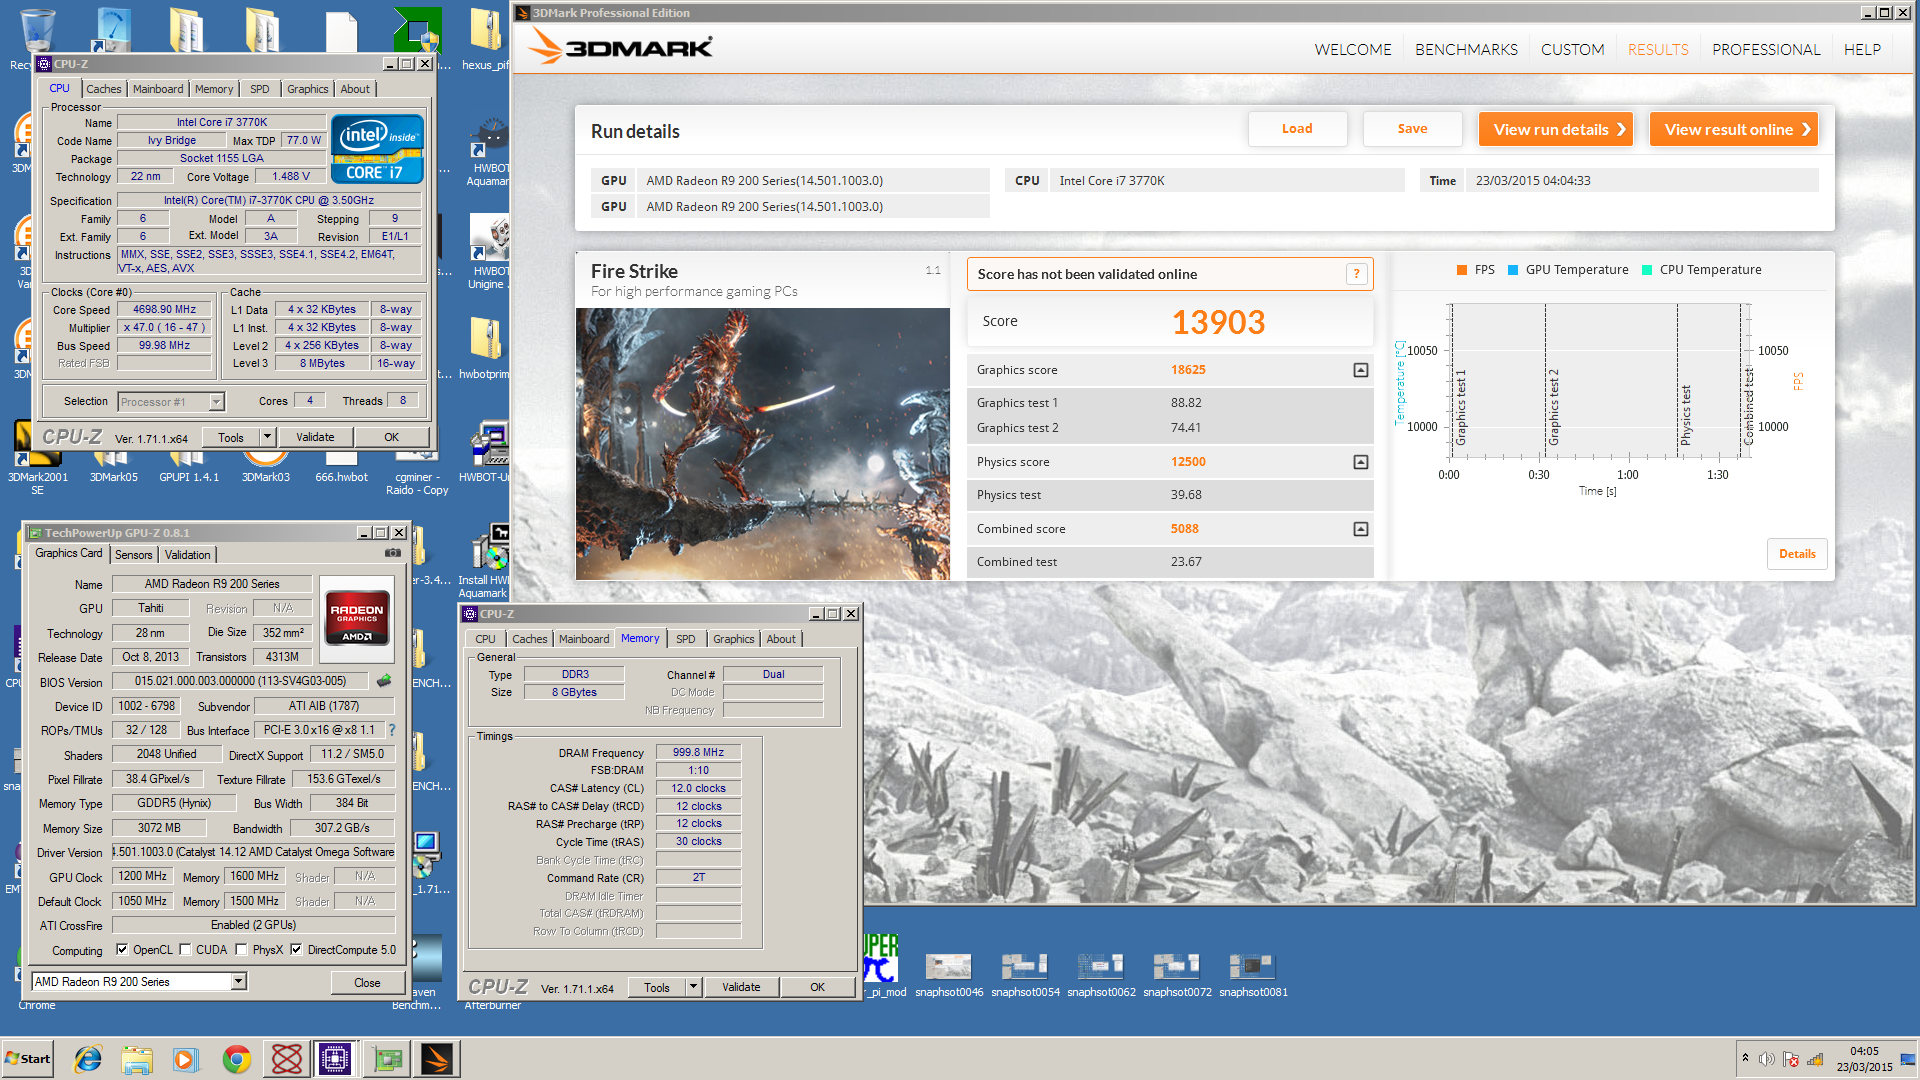Go to the CUSTOM tab in 3DMark
The image size is (1920, 1080).
1572,49
